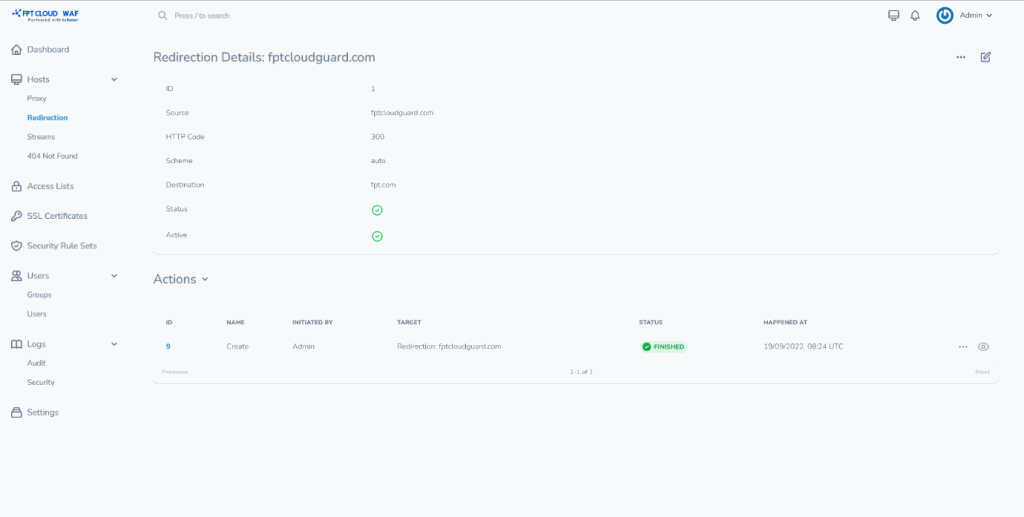Click '19/09/2022, 08:24 UTC' timestamp
The height and width of the screenshot is (517, 1024).
[x=803, y=347]
